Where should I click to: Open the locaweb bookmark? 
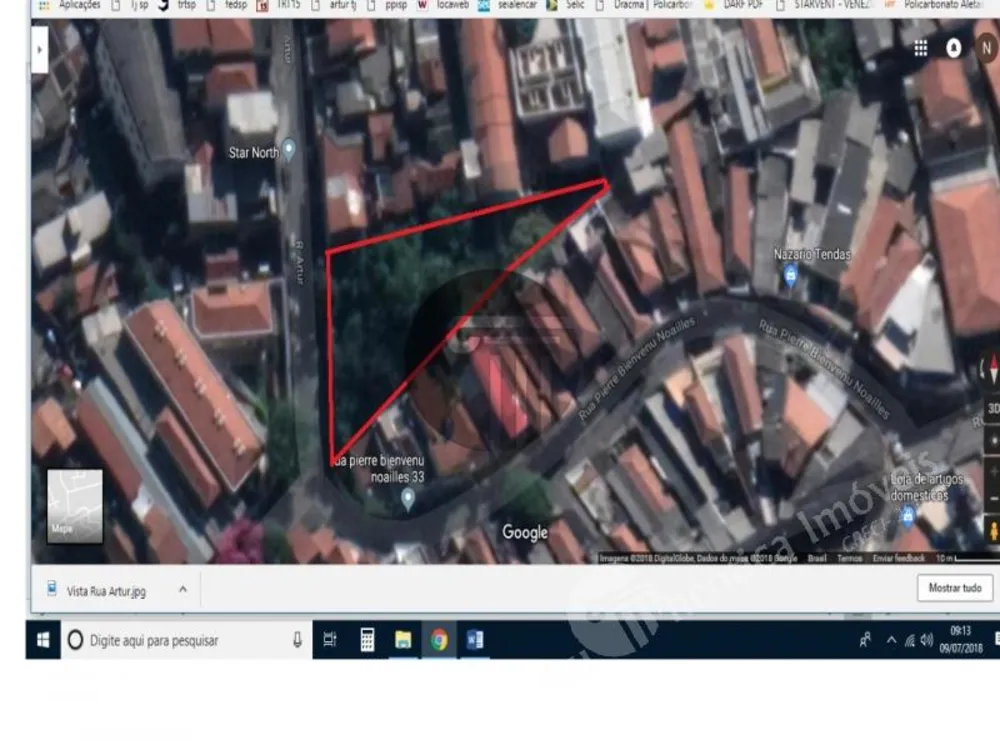tap(444, 5)
